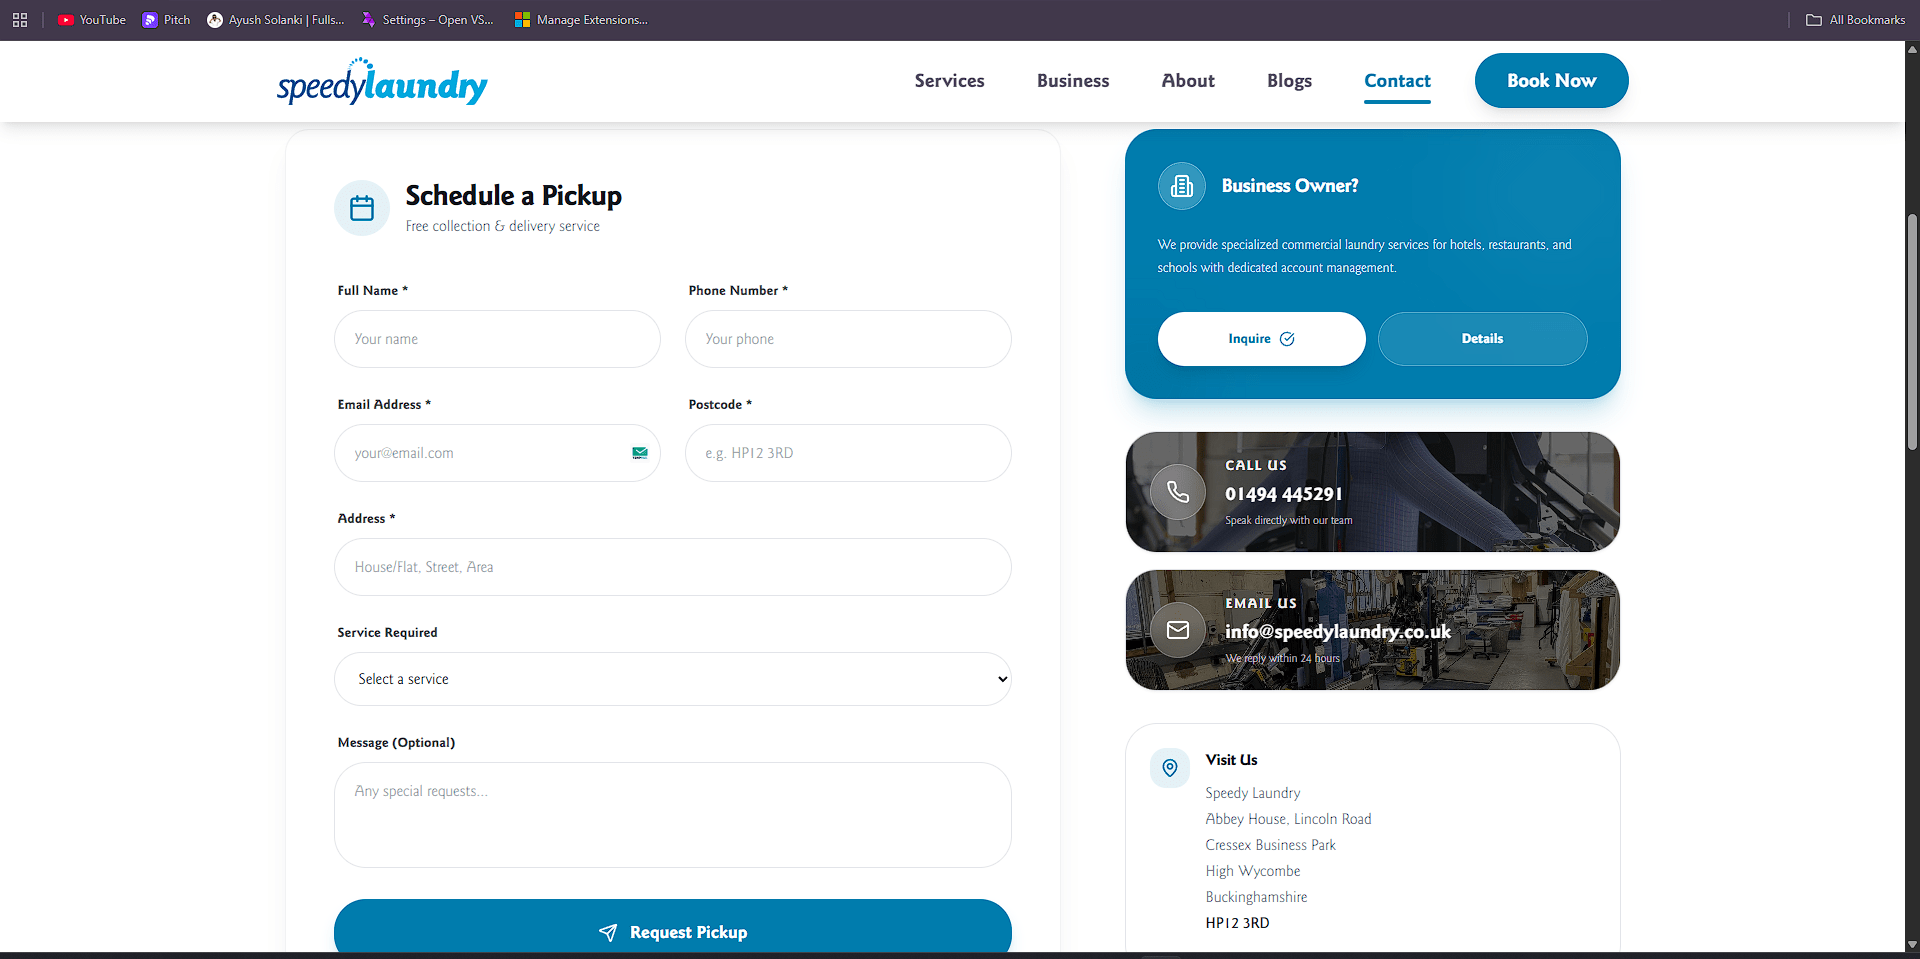The height and width of the screenshot is (959, 1920).
Task: Click the Service Required label
Action: click(387, 633)
